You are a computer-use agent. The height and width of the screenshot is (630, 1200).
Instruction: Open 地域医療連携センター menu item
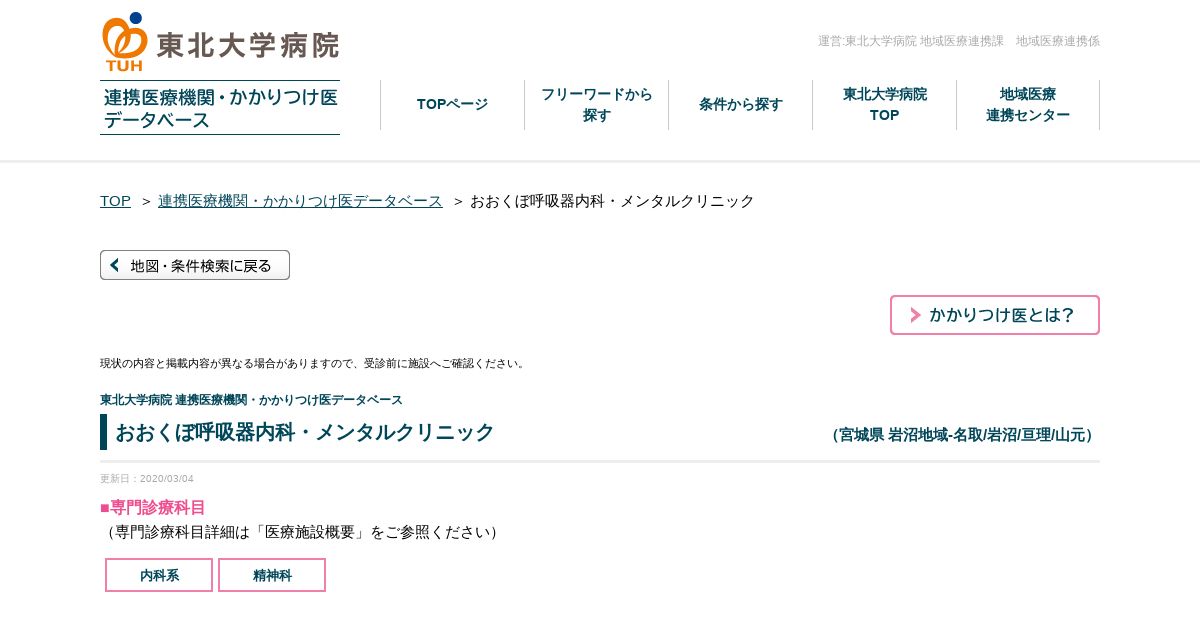pos(1028,104)
